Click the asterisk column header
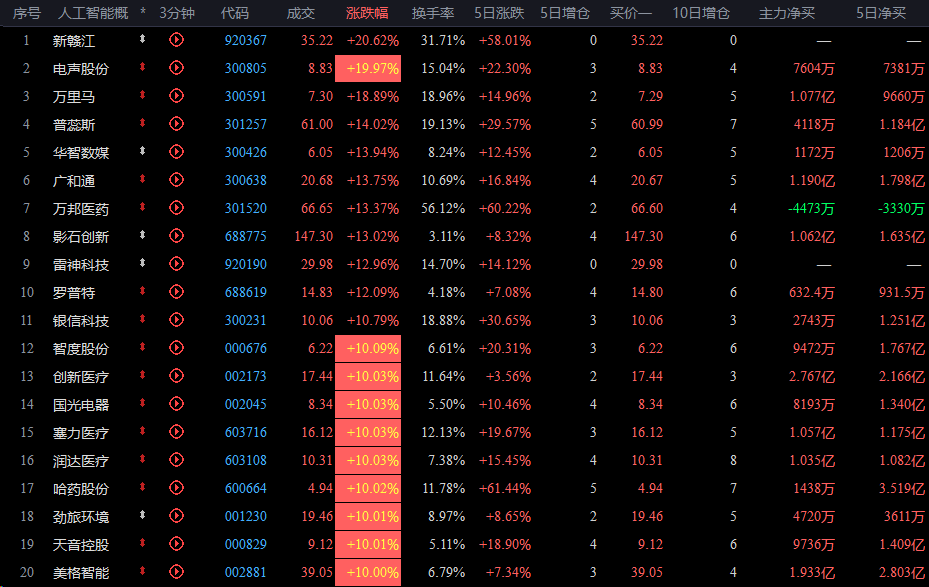This screenshot has width=929, height=587. pyautogui.click(x=143, y=13)
